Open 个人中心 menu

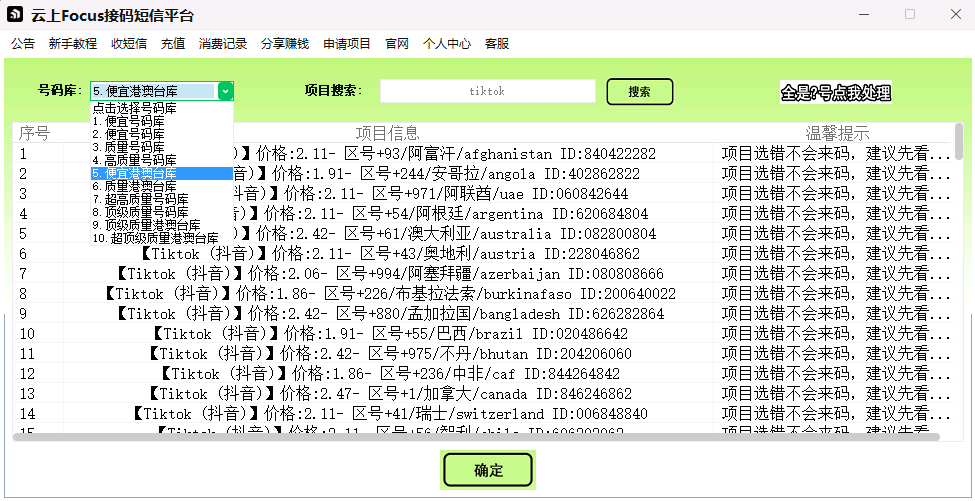coord(447,44)
